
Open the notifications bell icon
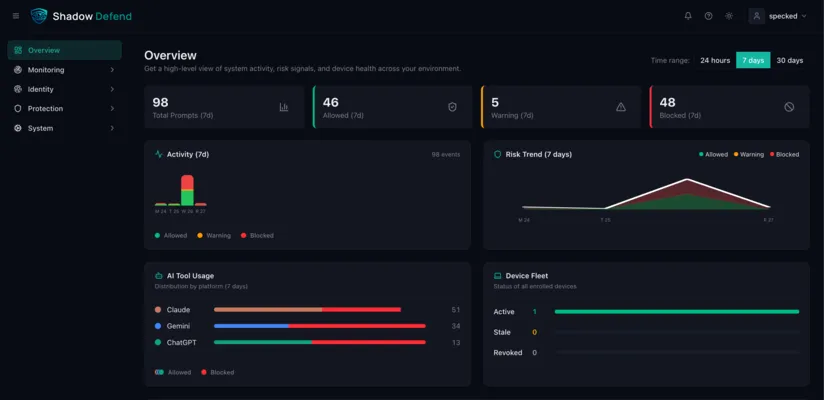point(688,16)
